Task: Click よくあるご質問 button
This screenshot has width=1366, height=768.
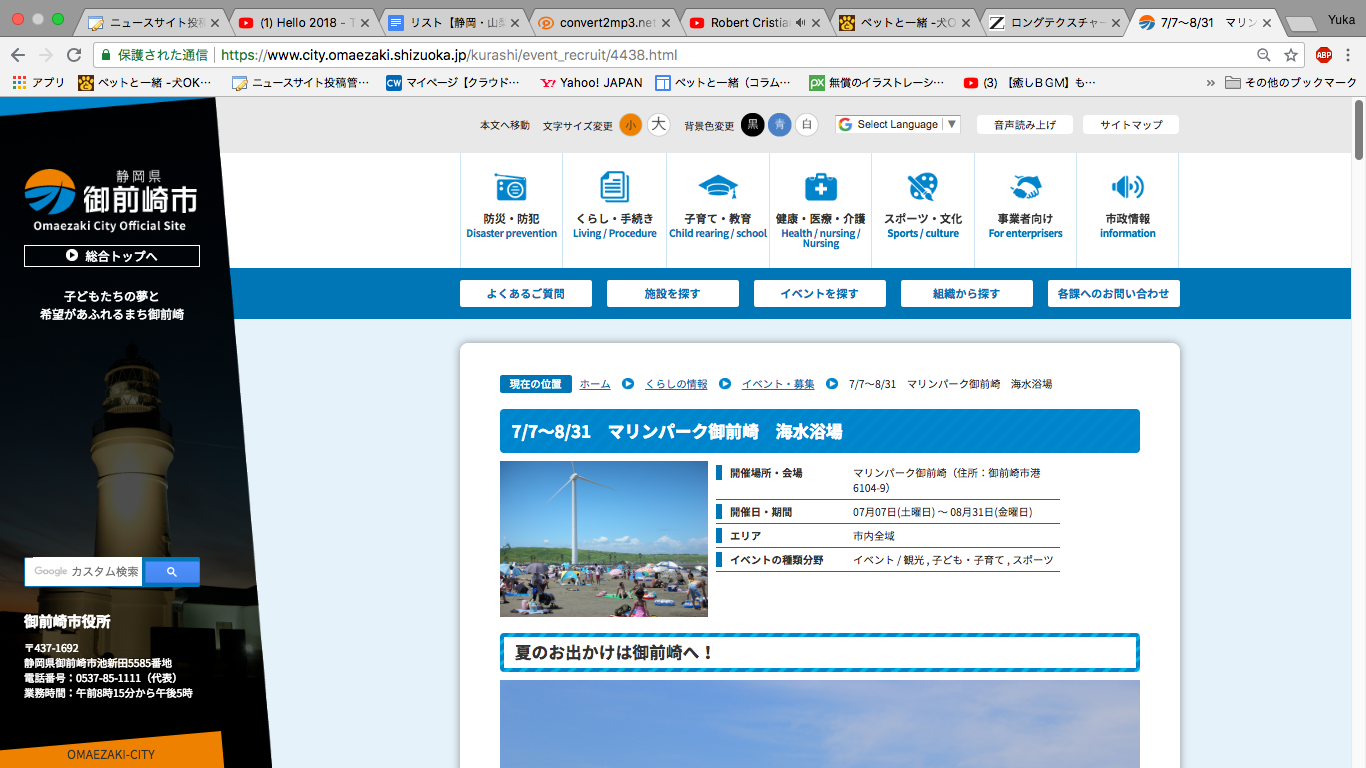Action: (526, 294)
